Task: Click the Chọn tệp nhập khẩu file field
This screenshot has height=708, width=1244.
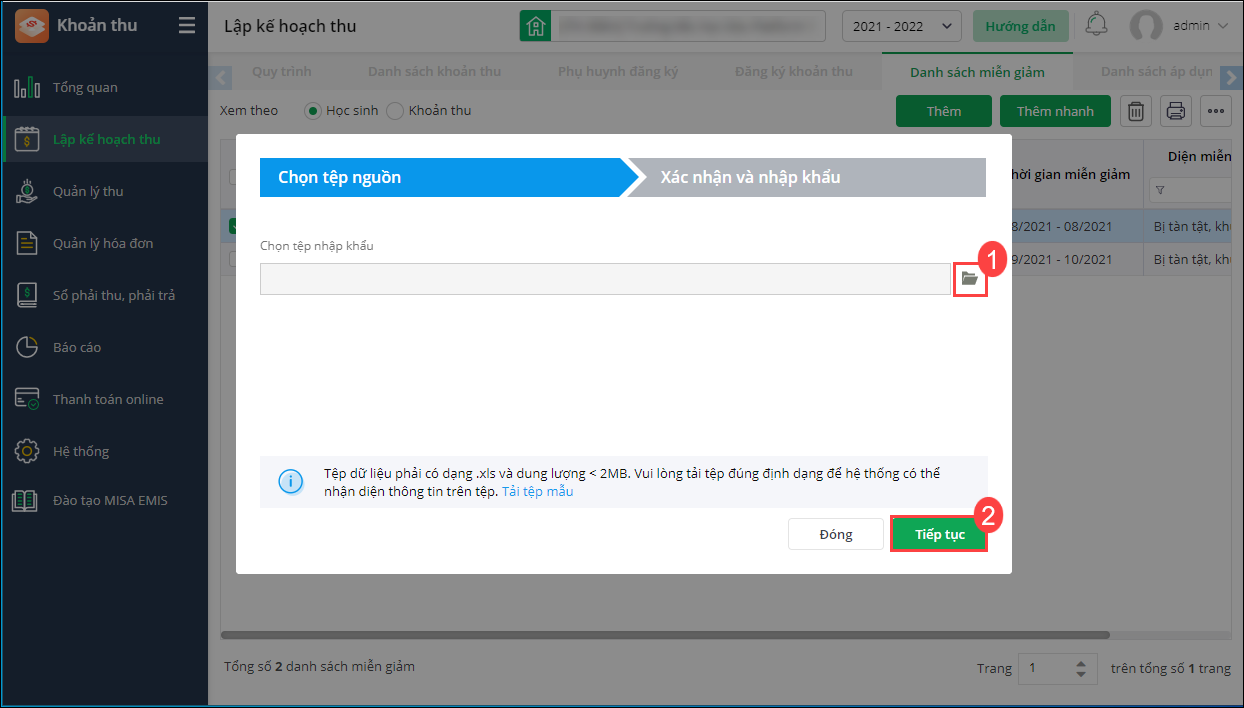Action: (x=605, y=279)
